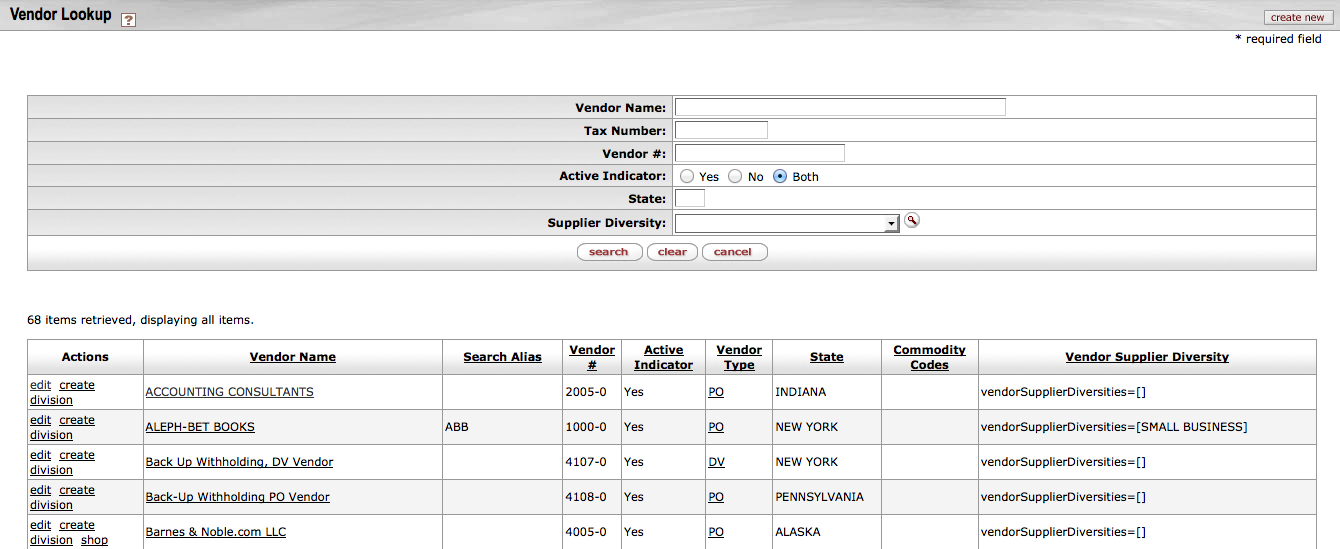Select the Yes active indicator radio
The height and width of the screenshot is (549, 1340).
click(687, 176)
